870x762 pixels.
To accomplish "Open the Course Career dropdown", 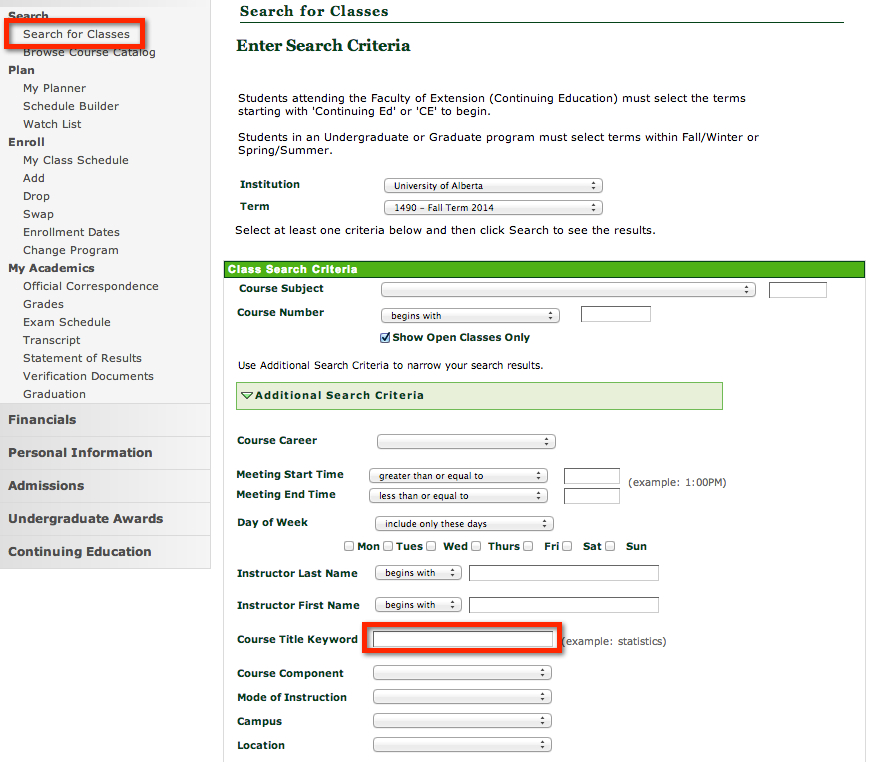I will (465, 441).
